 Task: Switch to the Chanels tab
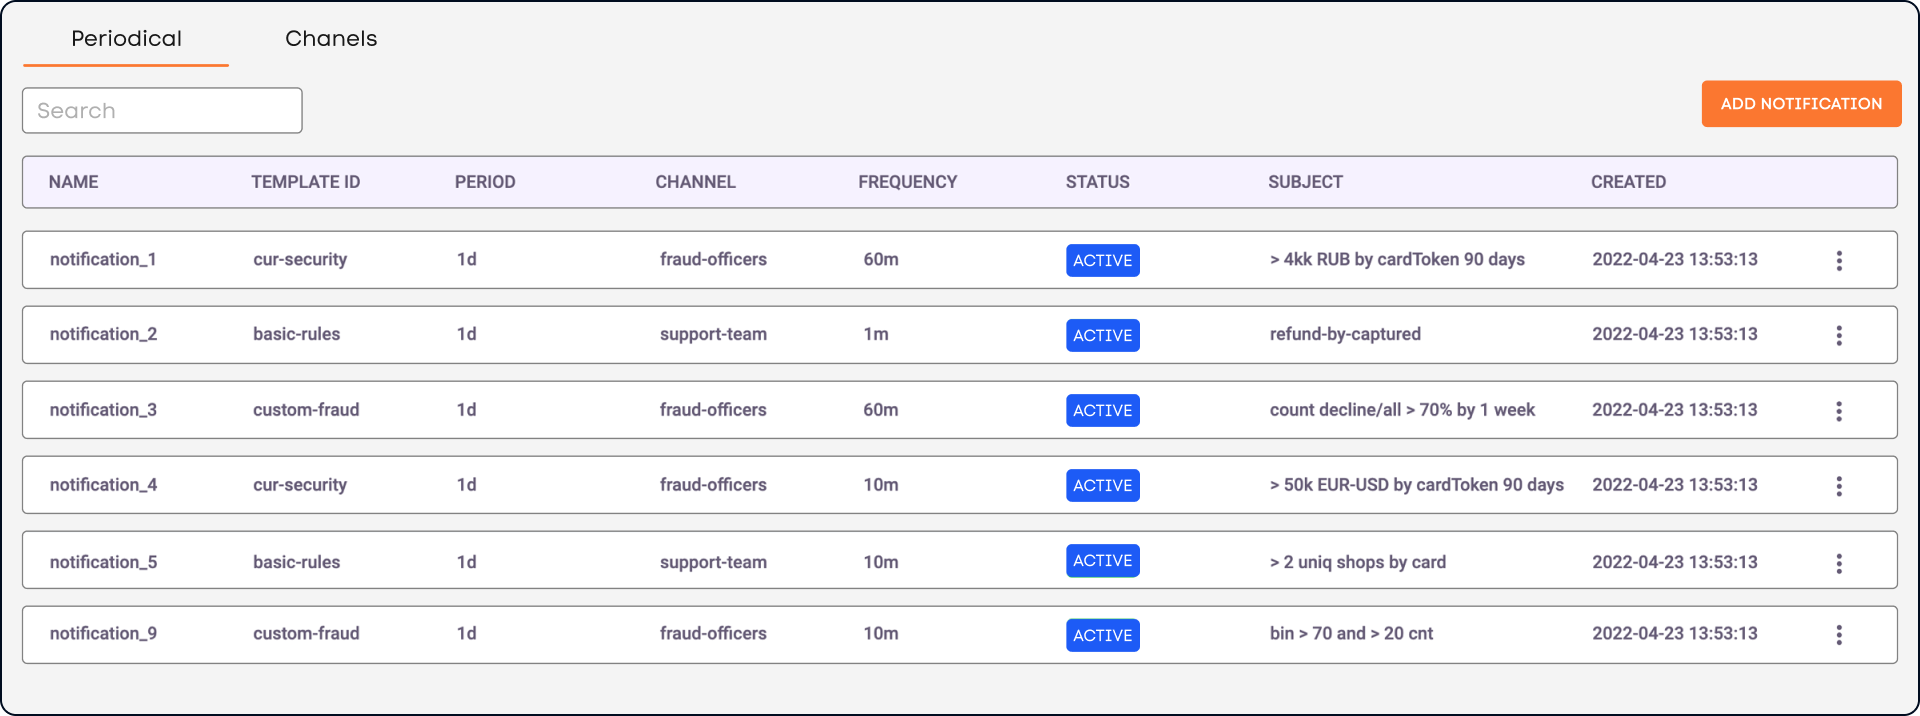(331, 39)
